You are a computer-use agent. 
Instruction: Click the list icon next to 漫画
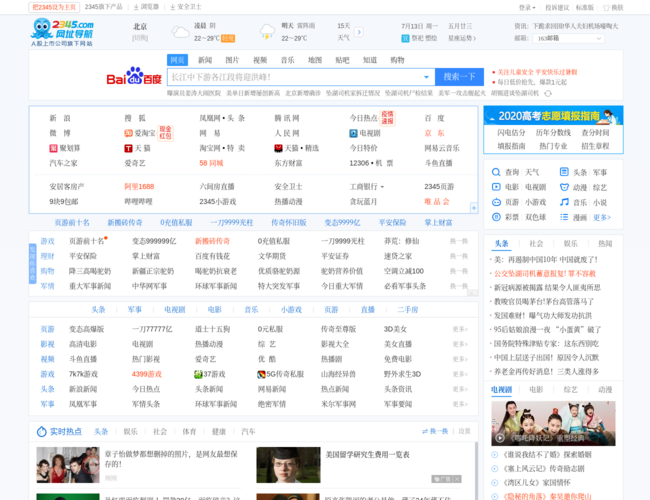point(564,217)
